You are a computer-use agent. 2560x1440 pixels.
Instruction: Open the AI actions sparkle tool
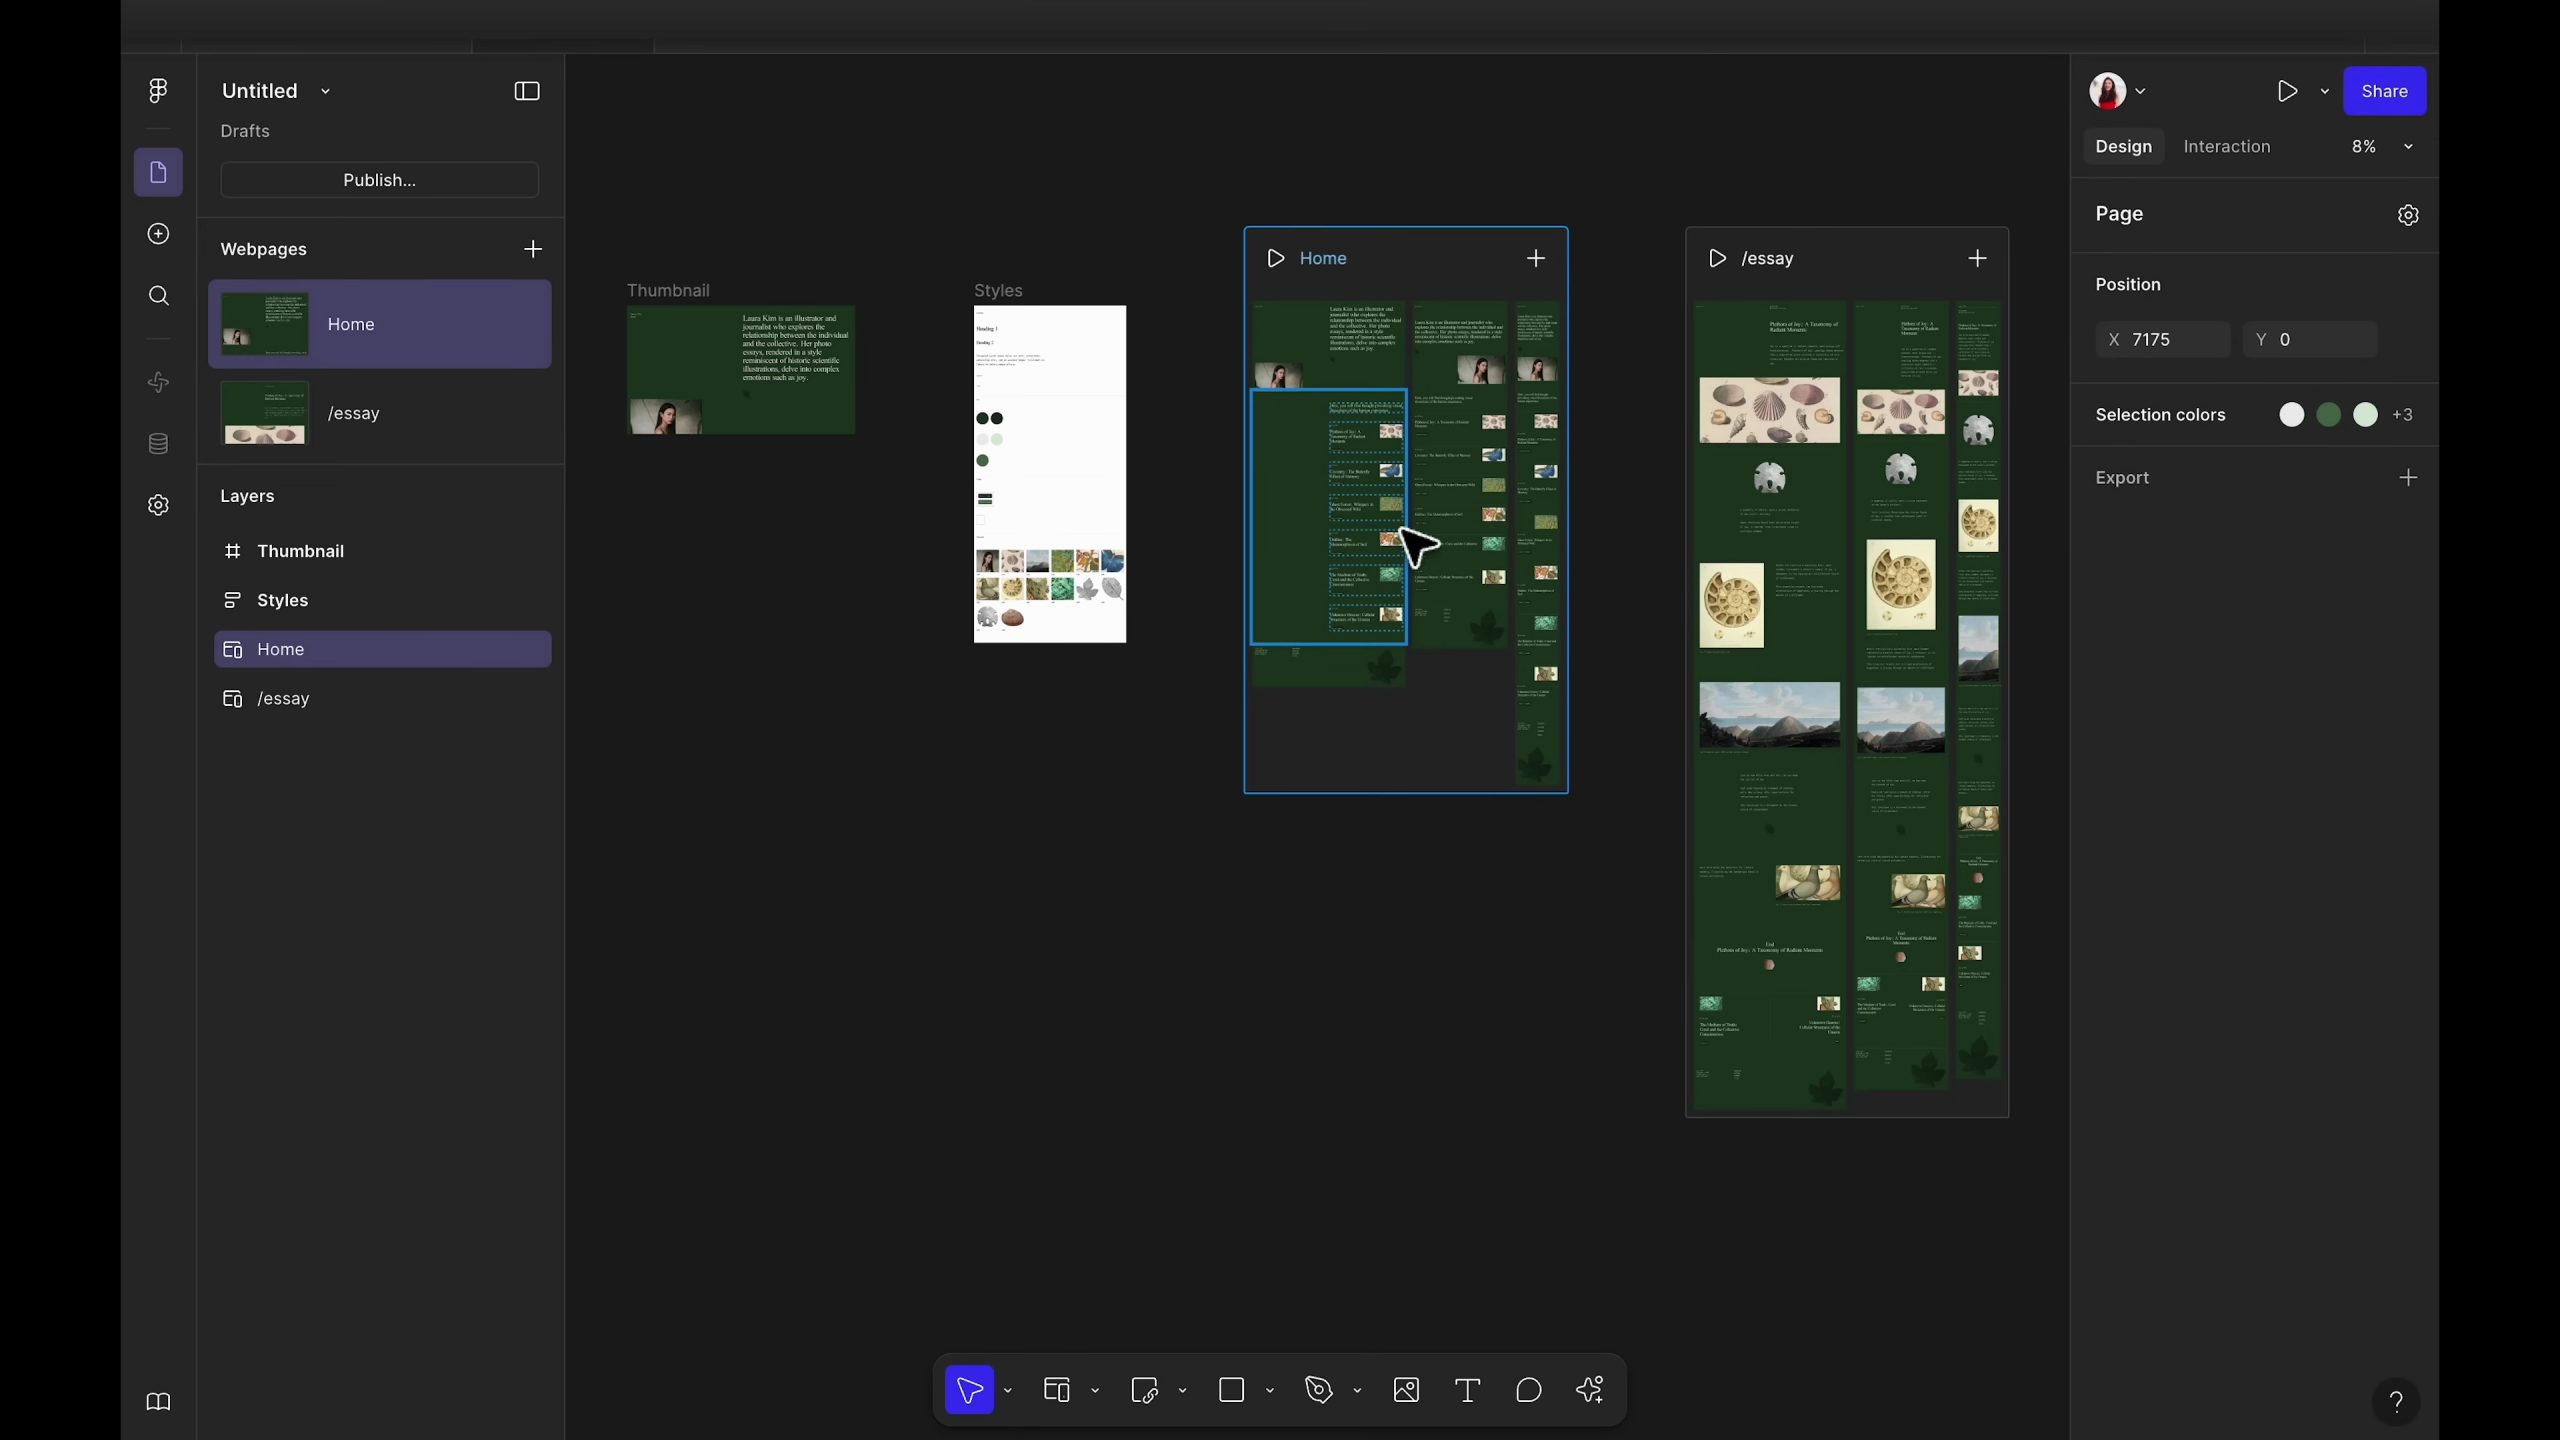(x=1590, y=1390)
